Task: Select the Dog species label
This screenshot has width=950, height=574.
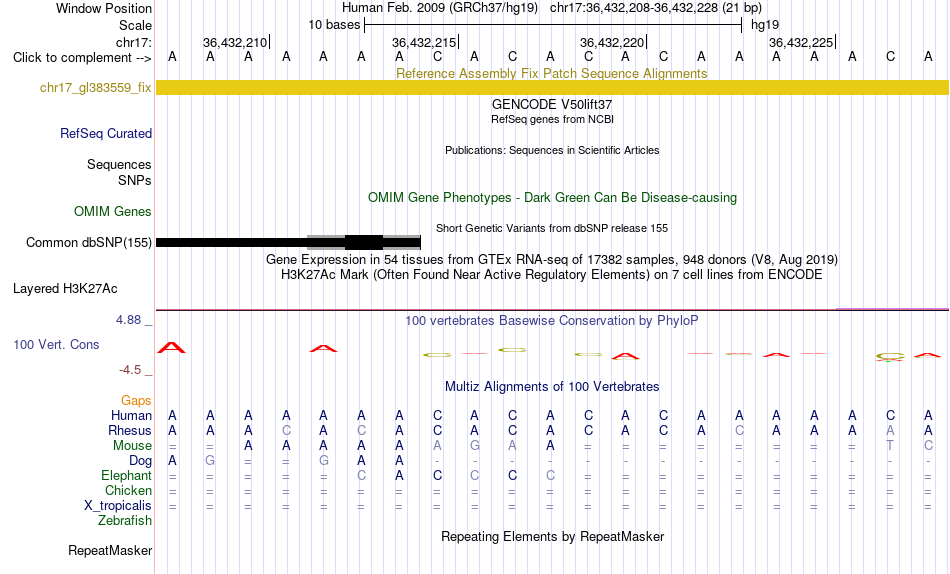Action: [140, 461]
